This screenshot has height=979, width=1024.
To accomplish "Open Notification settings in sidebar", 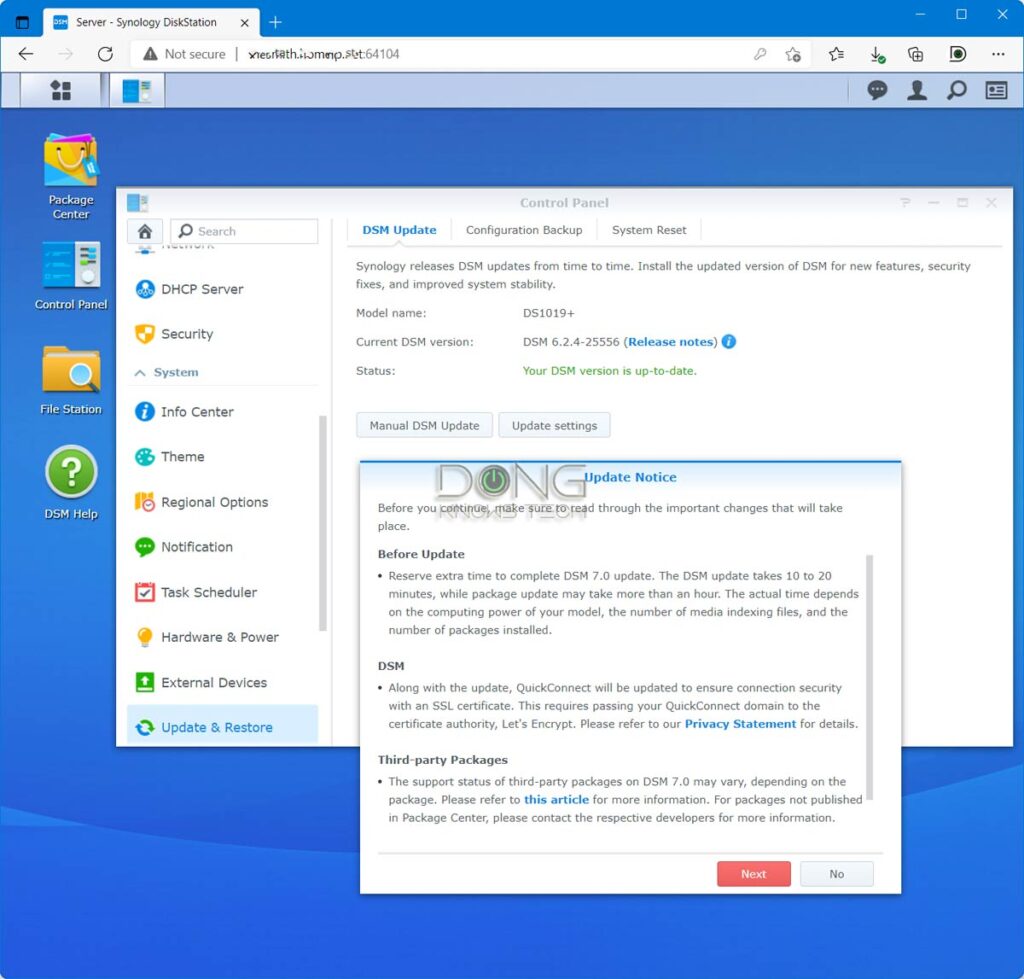I will click(x=223, y=547).
